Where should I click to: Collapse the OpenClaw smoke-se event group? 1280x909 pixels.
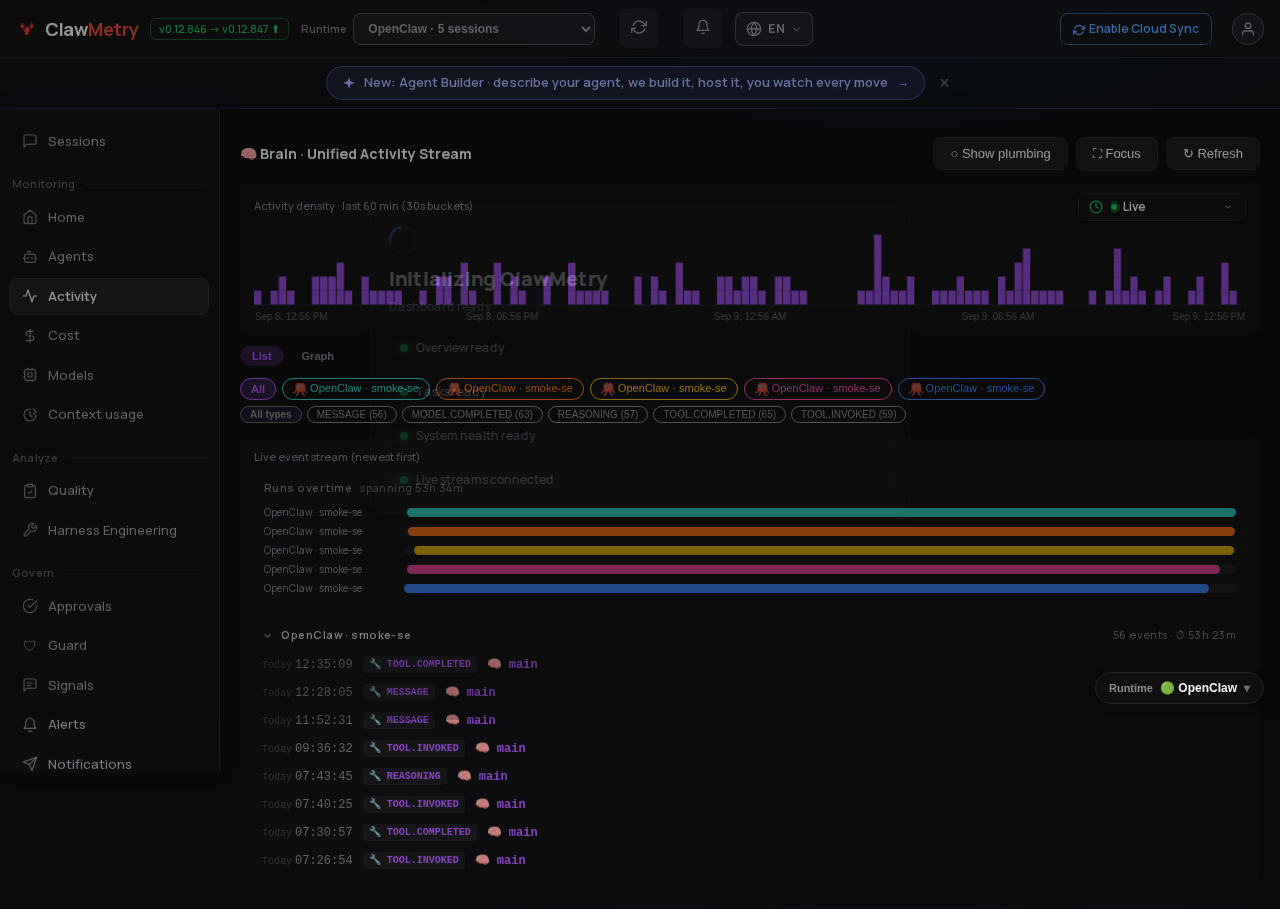267,635
